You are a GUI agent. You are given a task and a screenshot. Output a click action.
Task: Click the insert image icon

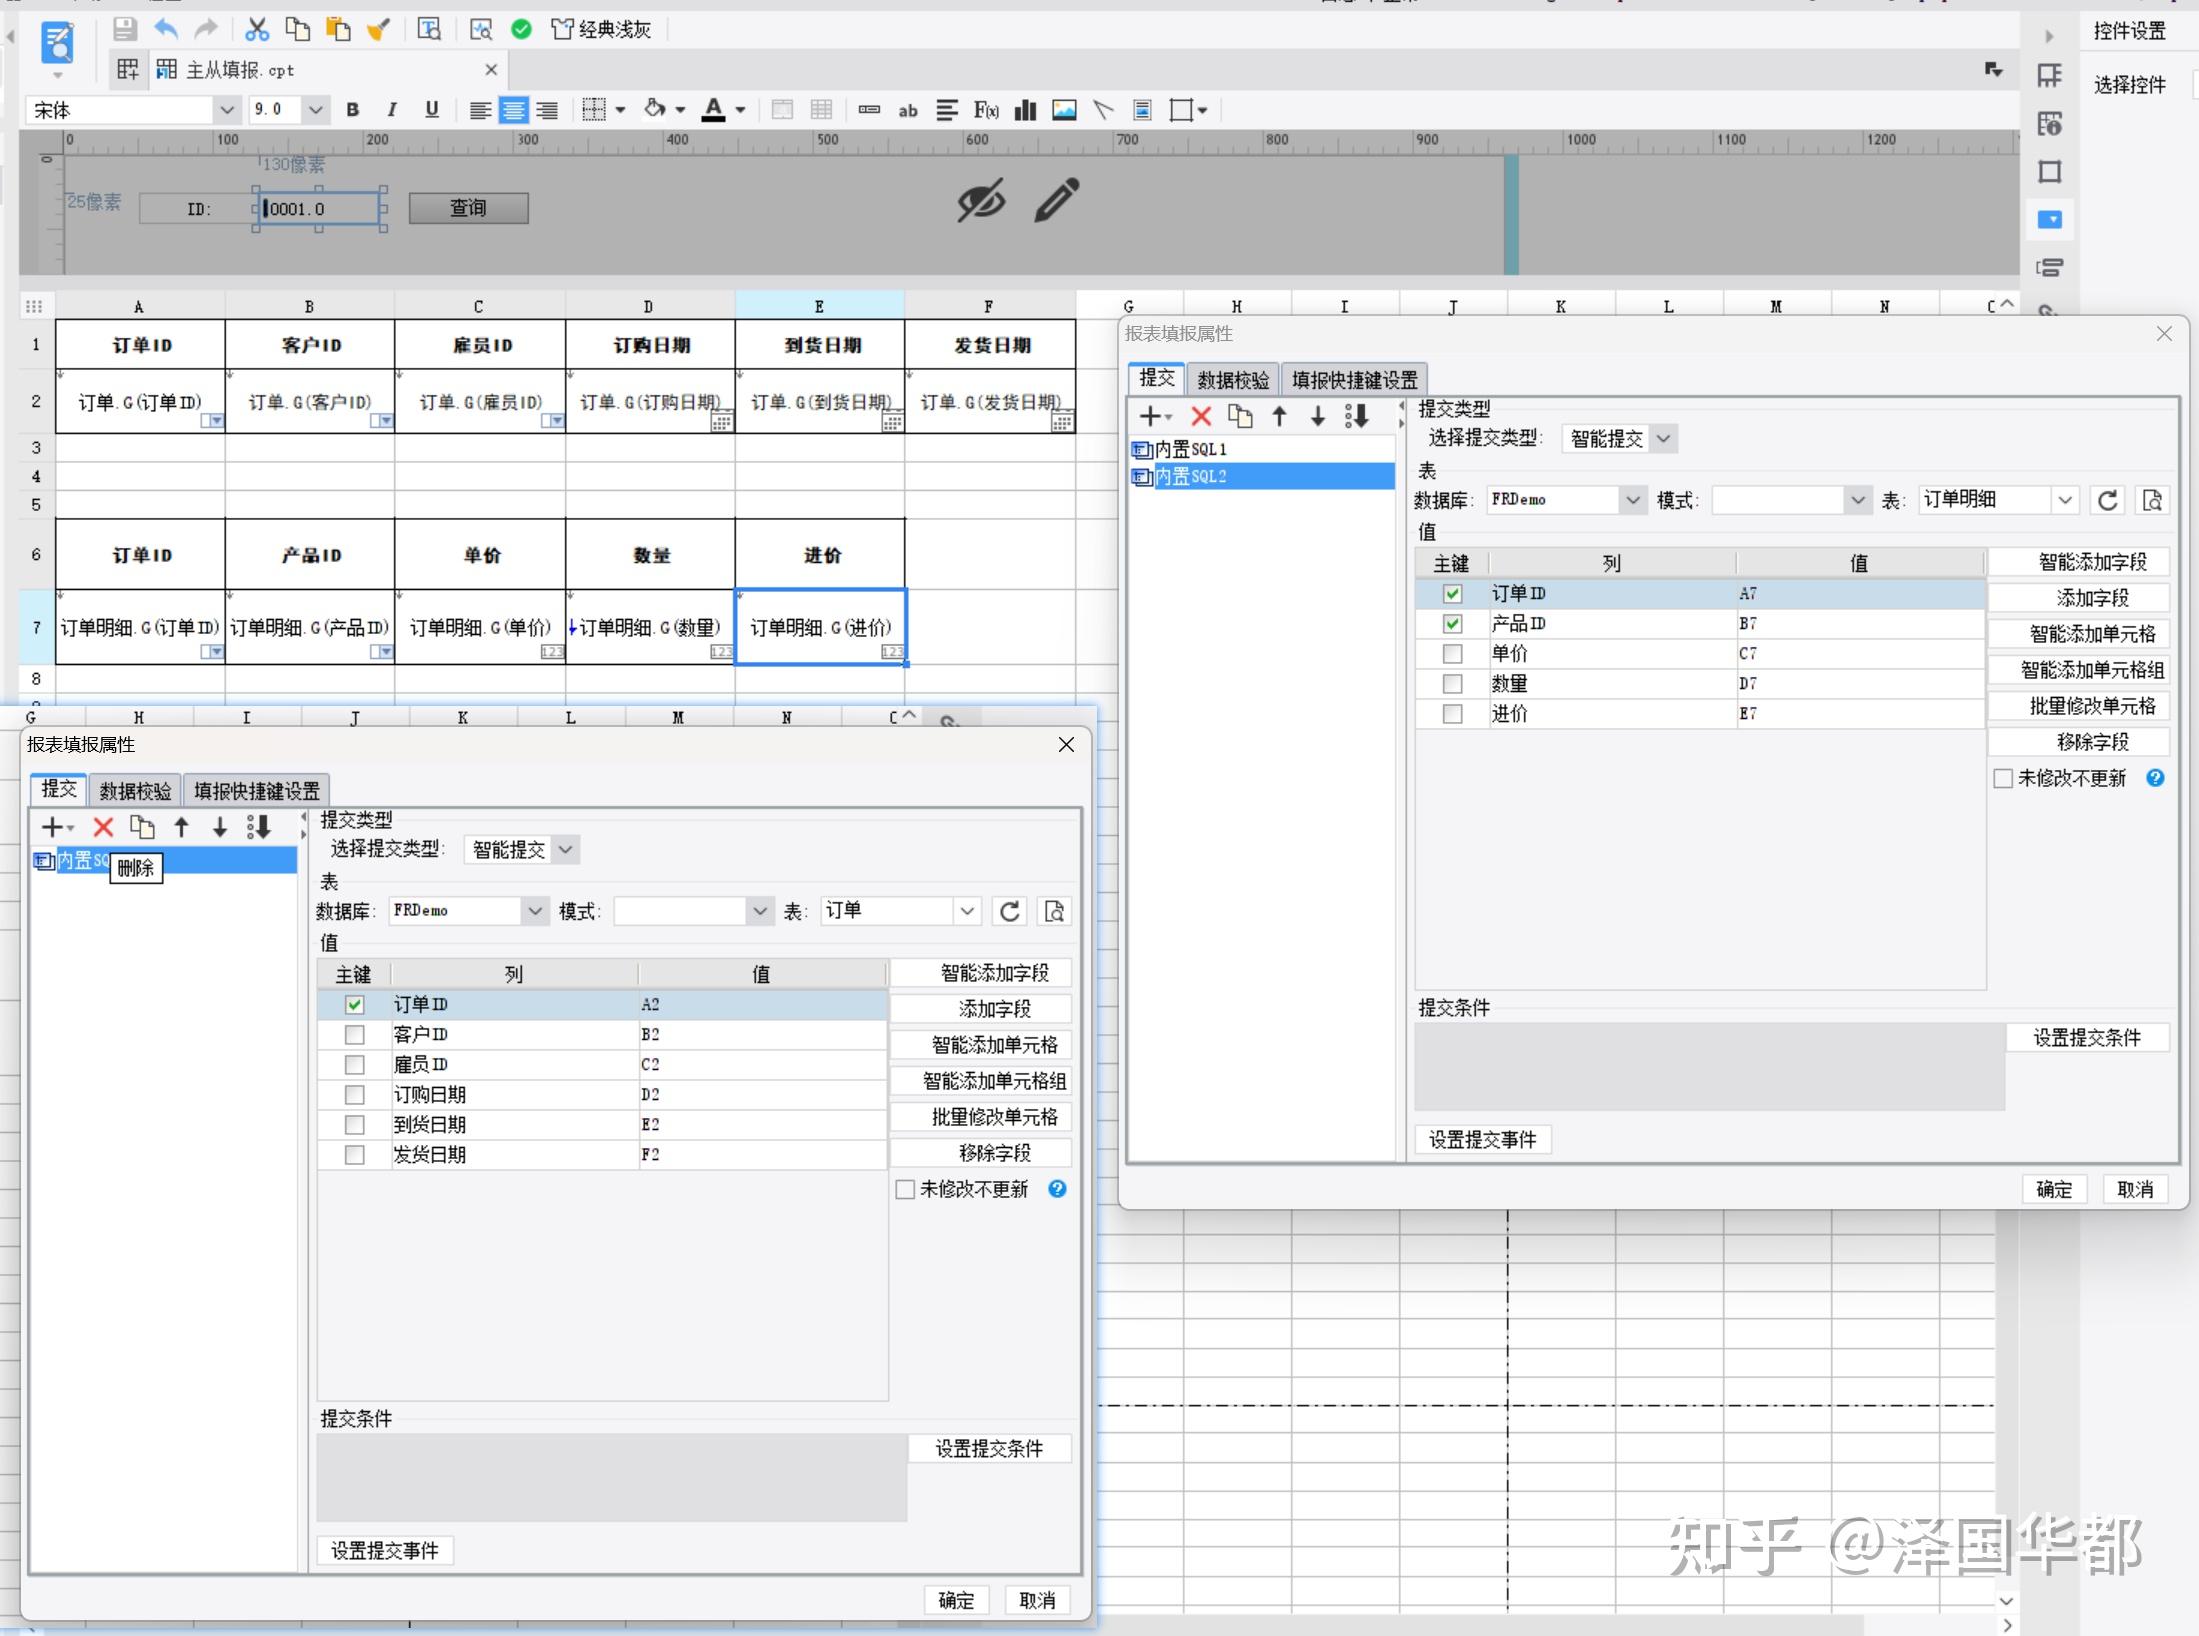click(x=1064, y=110)
